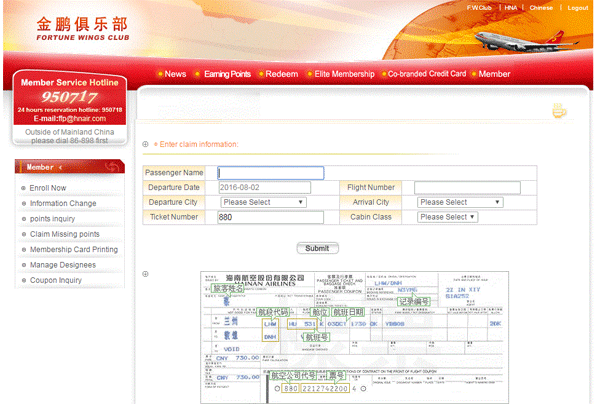Click the Enter claim information heading
This screenshot has height=404, width=600.
(x=199, y=144)
